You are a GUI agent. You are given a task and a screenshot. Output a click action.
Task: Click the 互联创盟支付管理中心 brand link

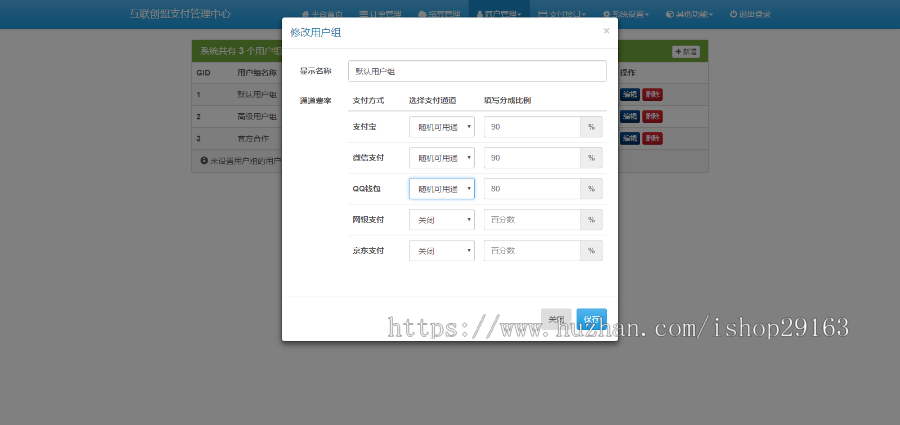[180, 14]
